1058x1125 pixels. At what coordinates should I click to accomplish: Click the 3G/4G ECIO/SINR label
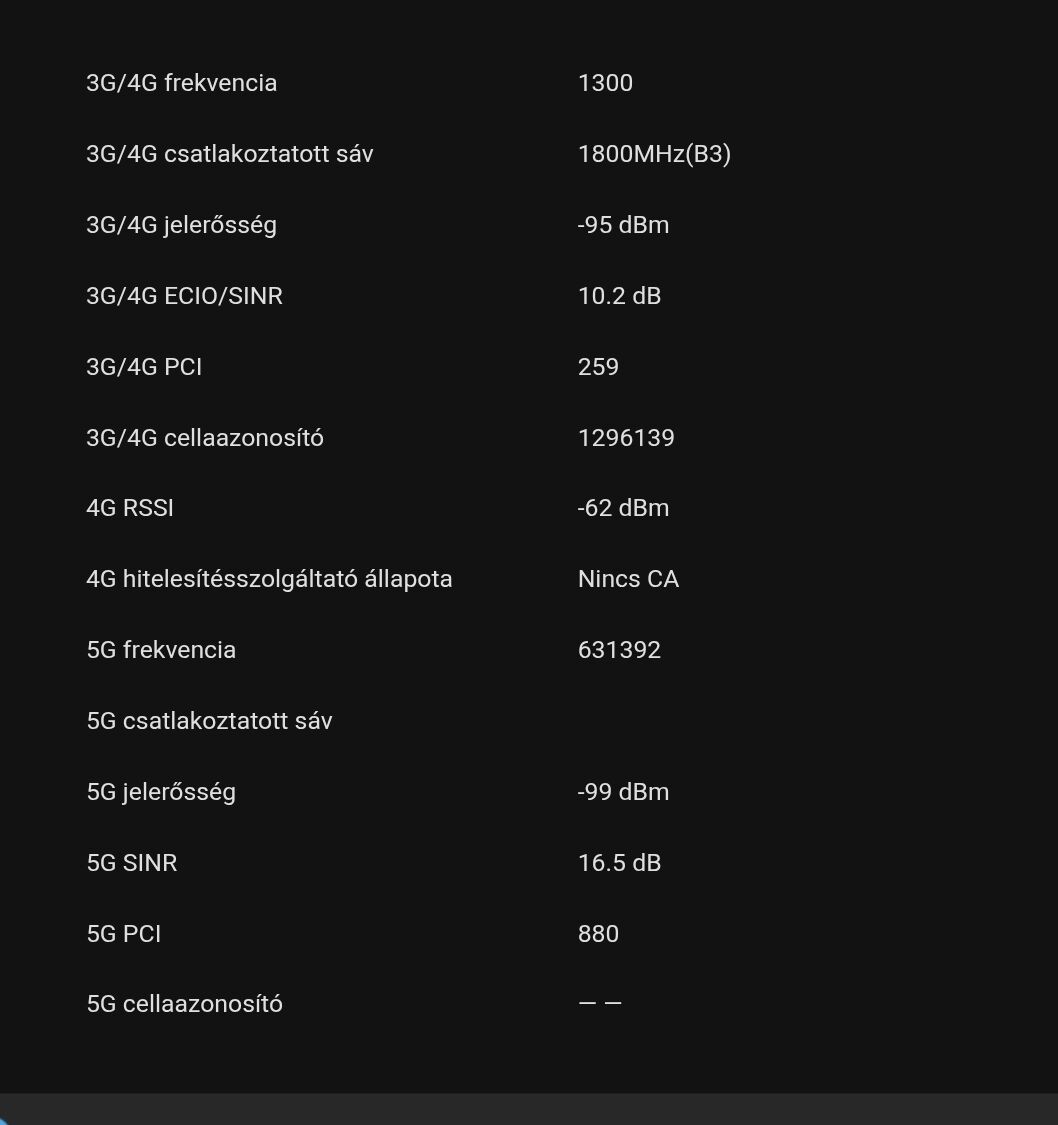pos(184,296)
